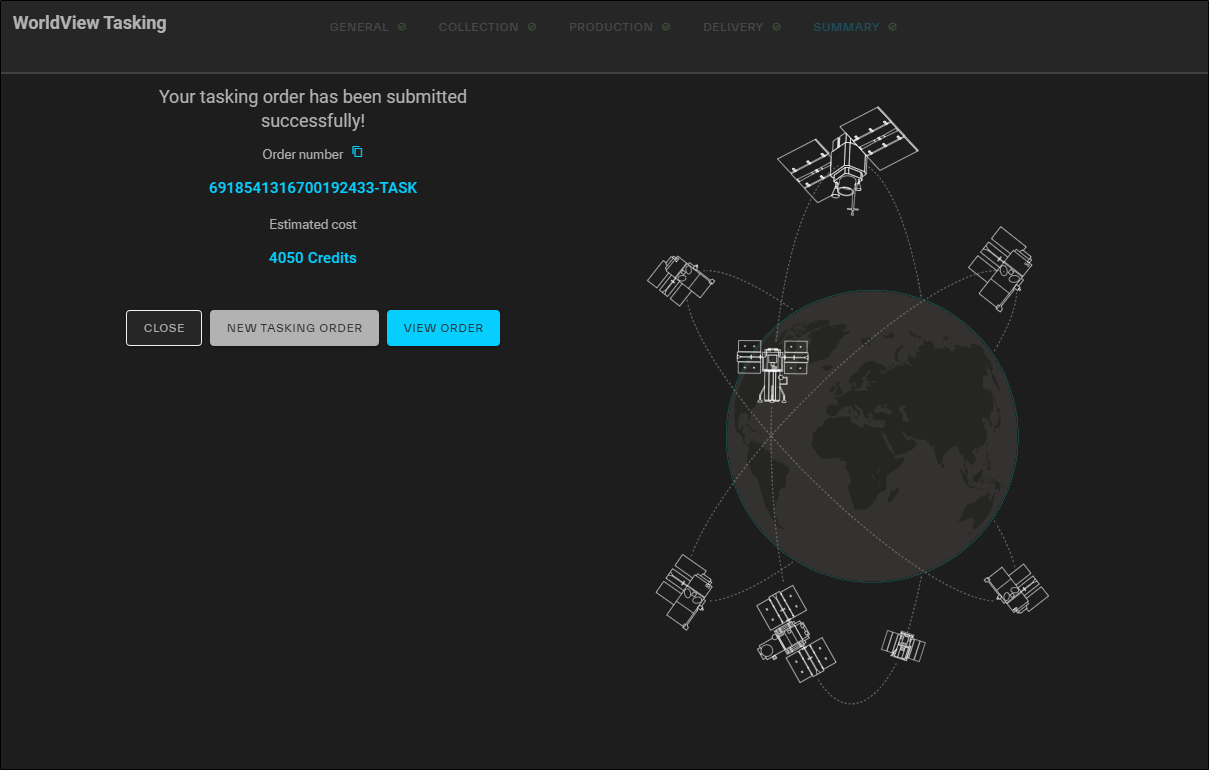Click the checkmark icon beside COLLECTION
The image size is (1209, 770).
[x=532, y=27]
